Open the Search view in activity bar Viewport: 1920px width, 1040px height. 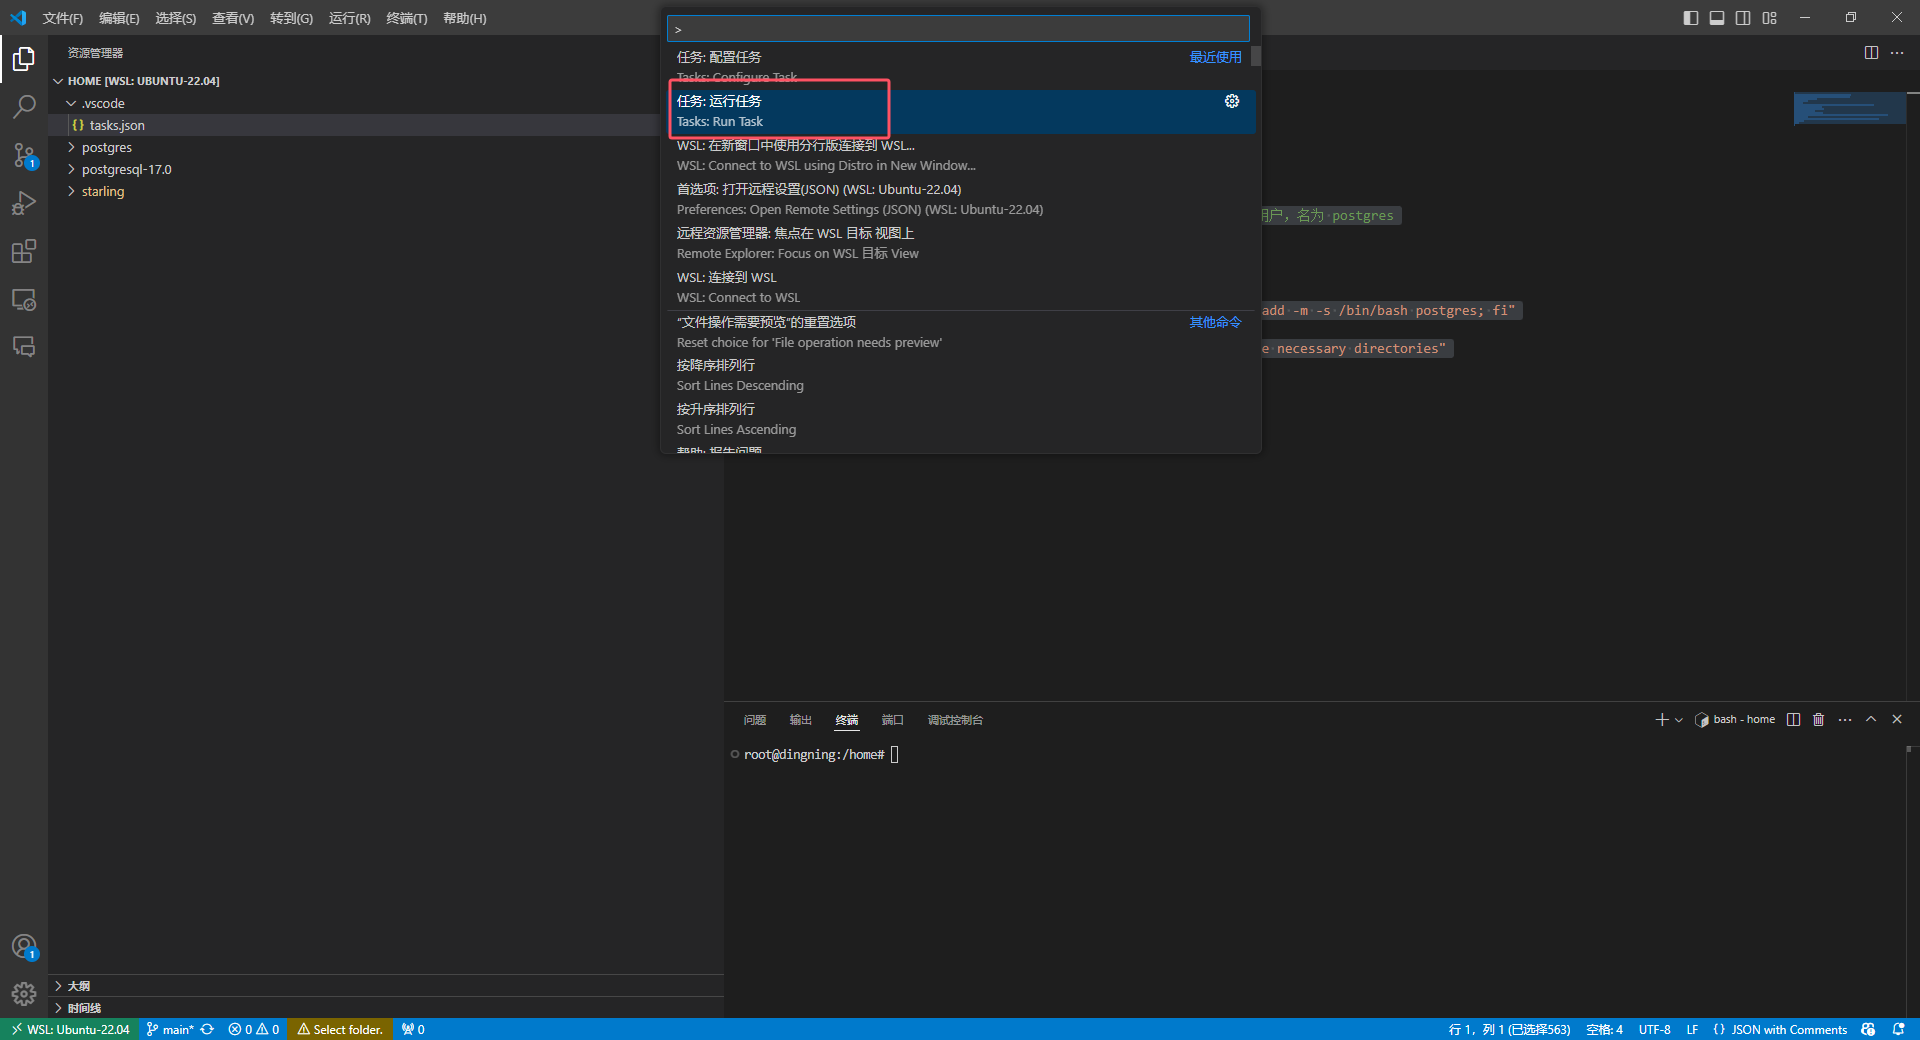pos(24,106)
